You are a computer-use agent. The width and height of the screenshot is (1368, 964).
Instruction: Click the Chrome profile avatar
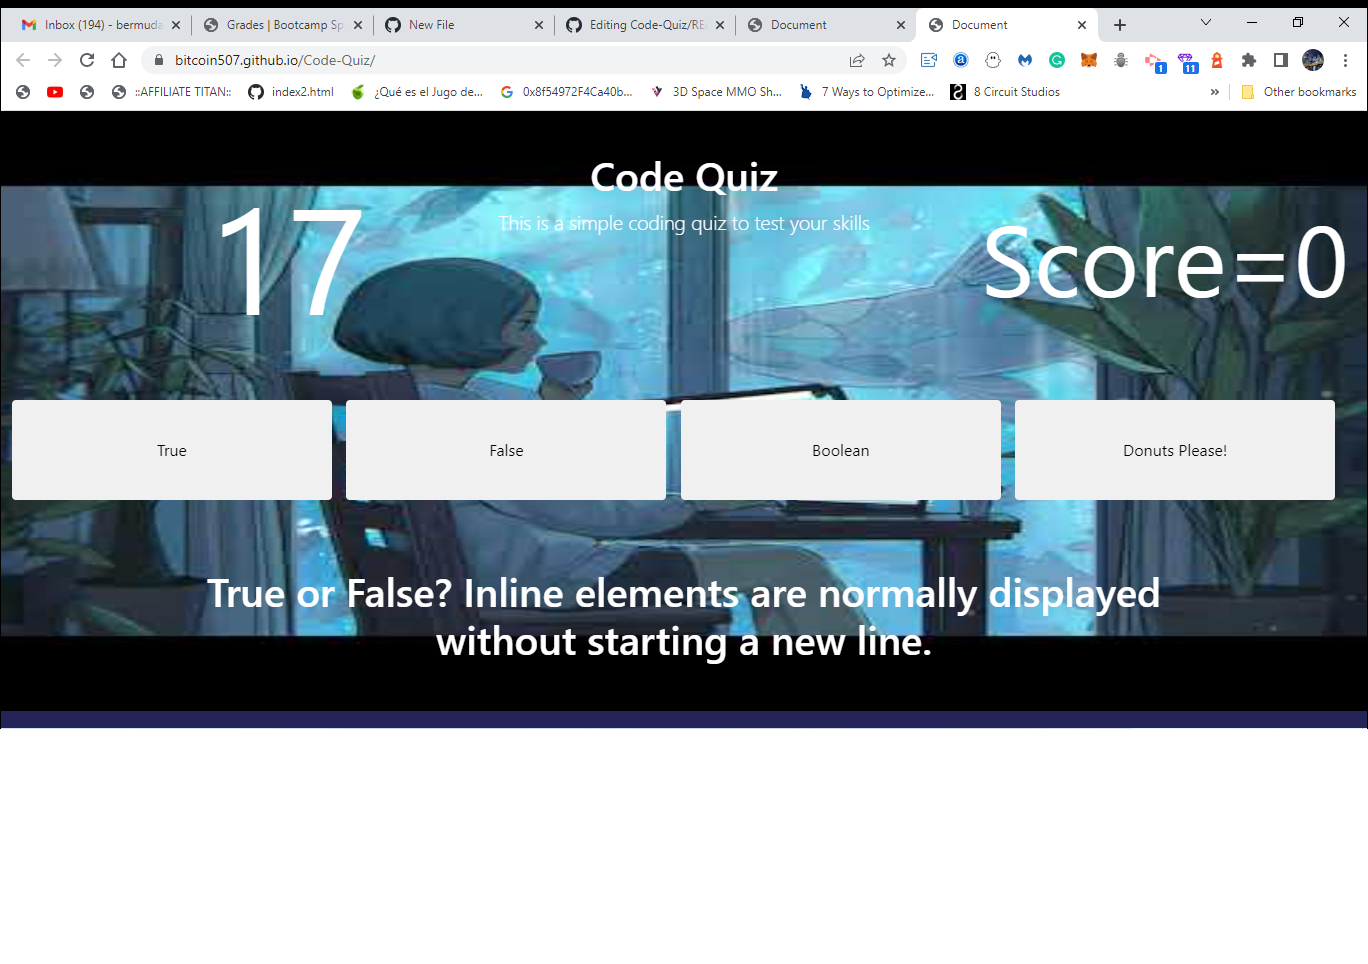pos(1313,60)
